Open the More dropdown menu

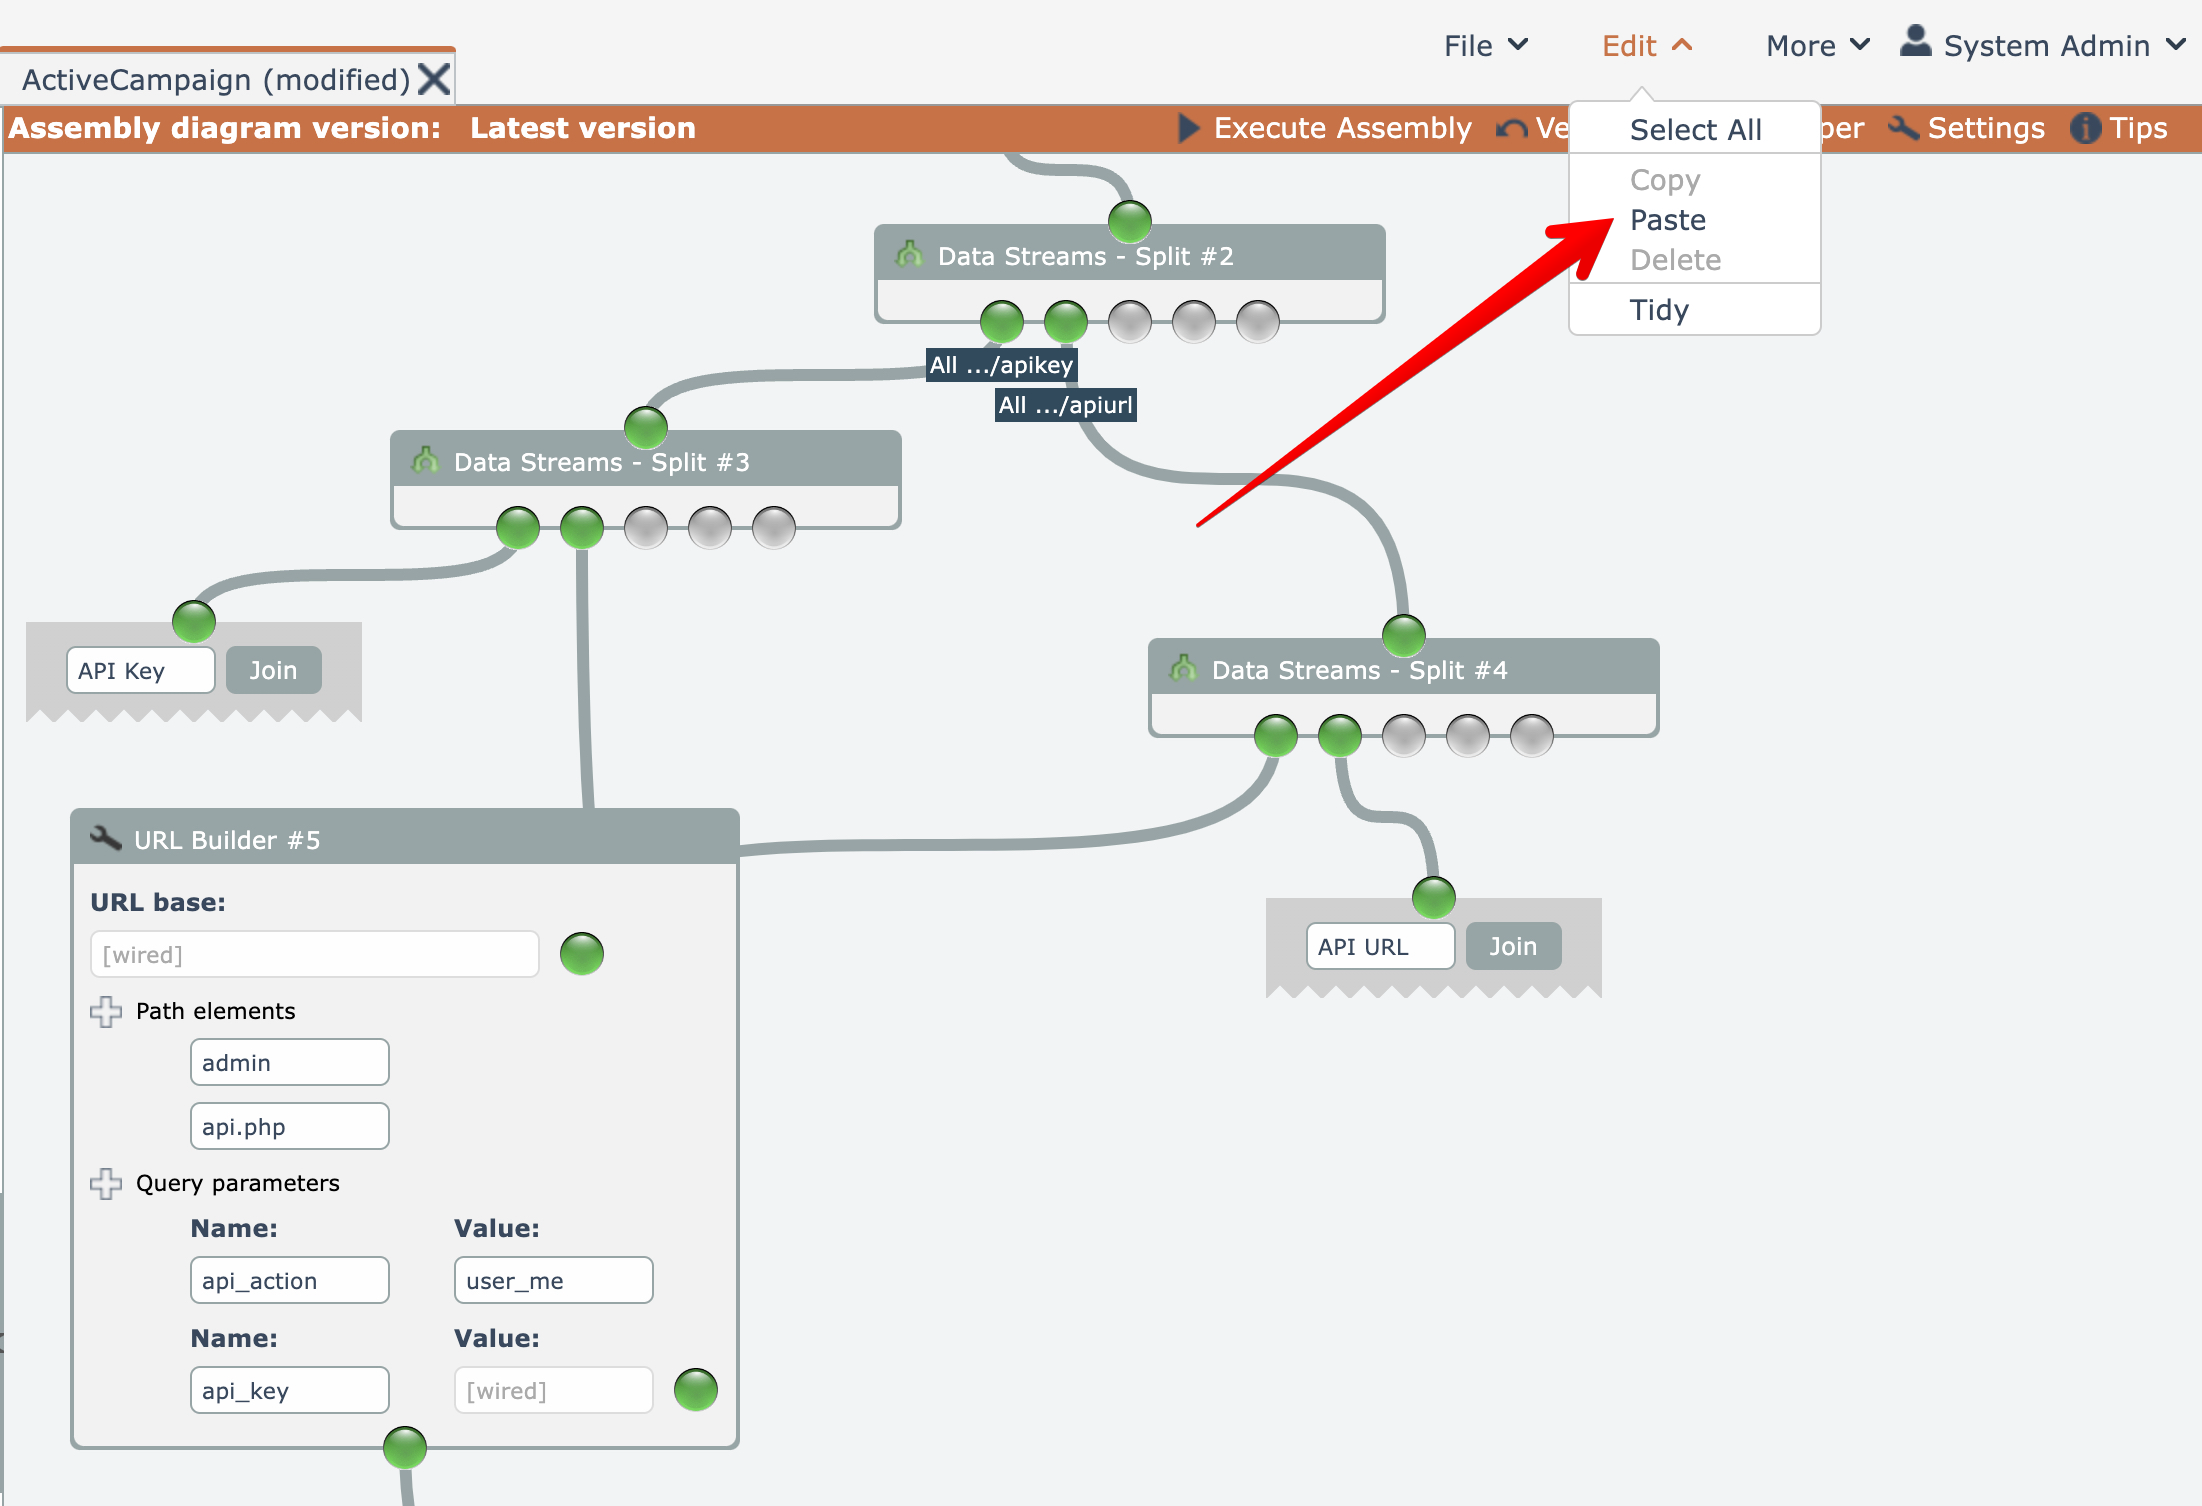(x=1816, y=46)
